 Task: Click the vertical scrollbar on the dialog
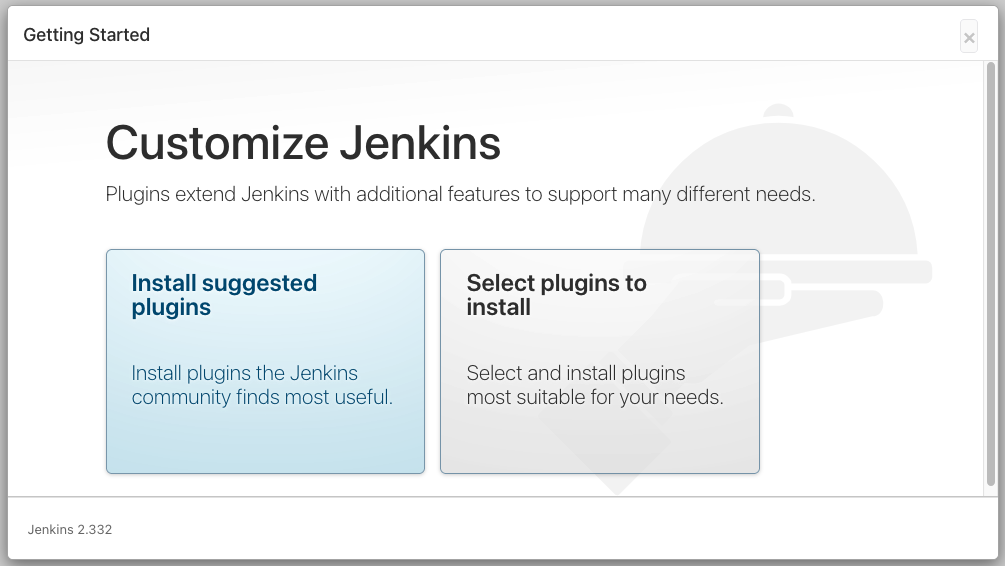pos(991,274)
